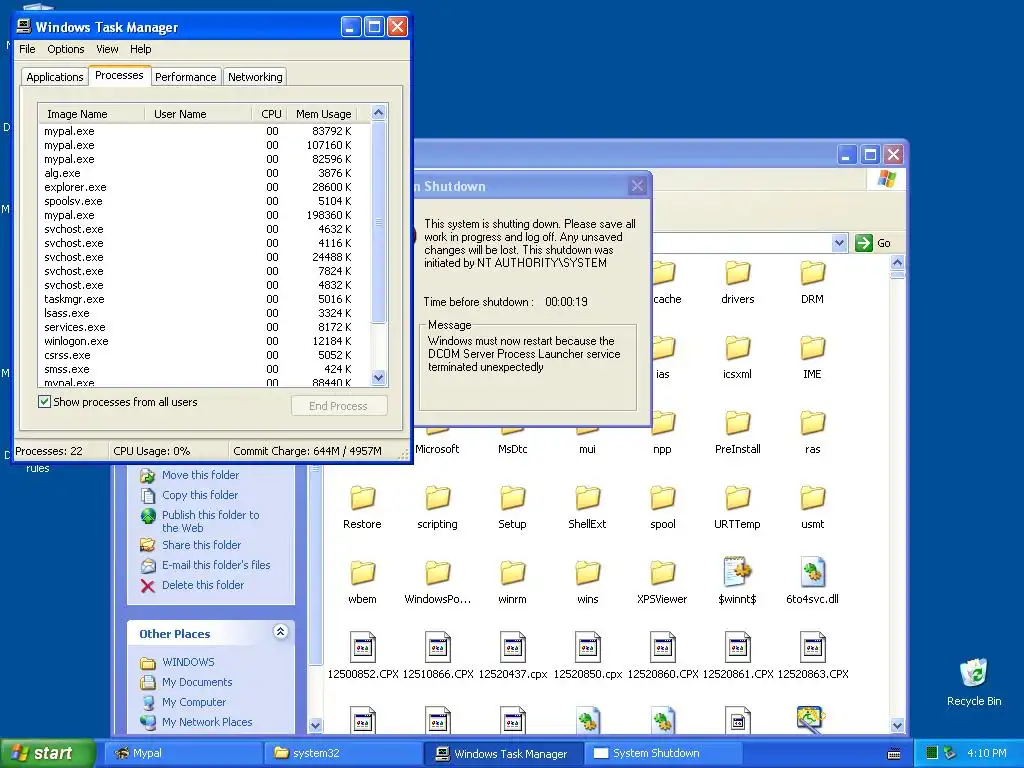Switch to System Shutdown taskbar button
Viewport: 1024px width, 768px height.
click(x=664, y=753)
